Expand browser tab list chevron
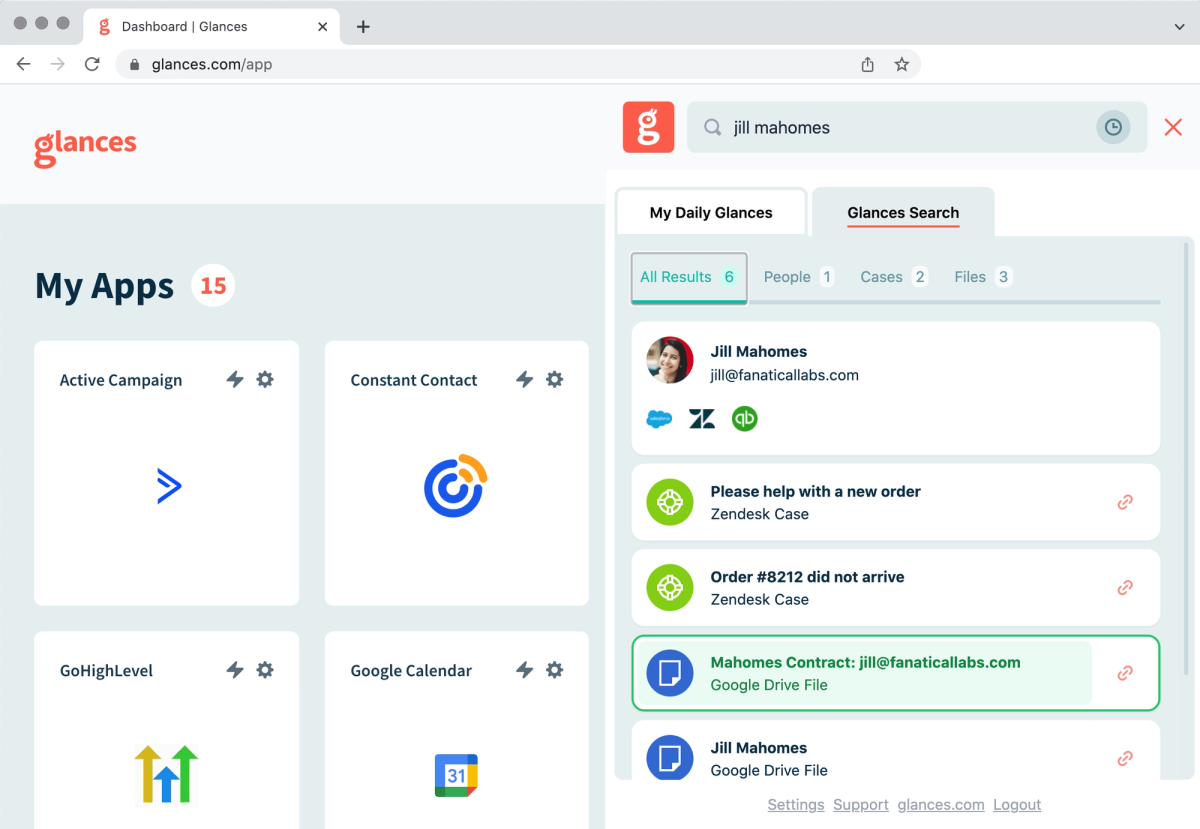 [1179, 27]
